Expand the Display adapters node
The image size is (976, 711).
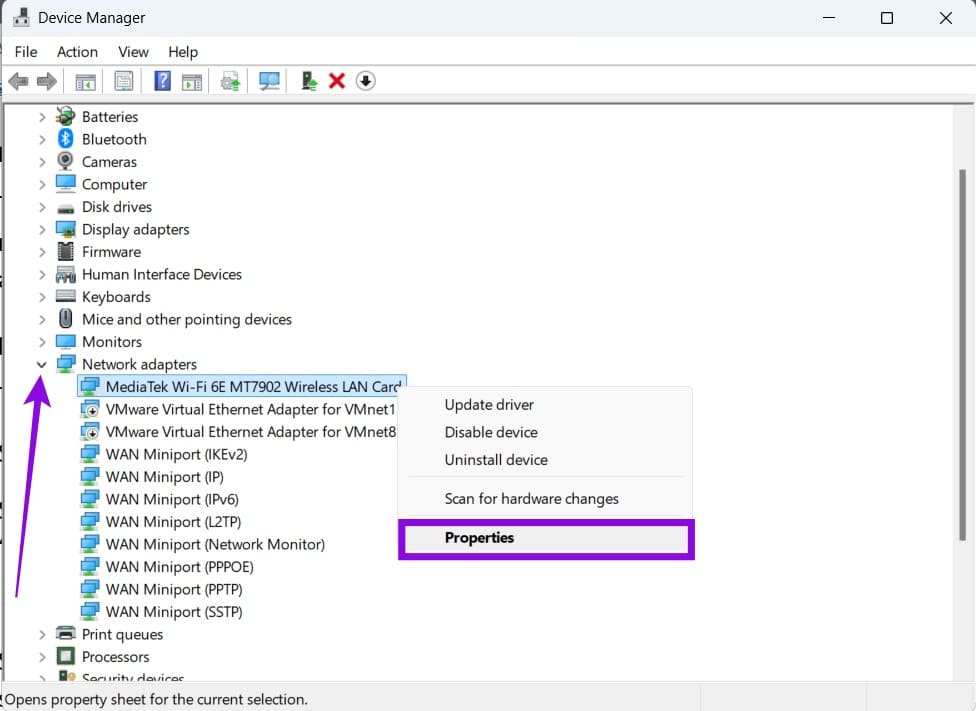click(x=42, y=230)
